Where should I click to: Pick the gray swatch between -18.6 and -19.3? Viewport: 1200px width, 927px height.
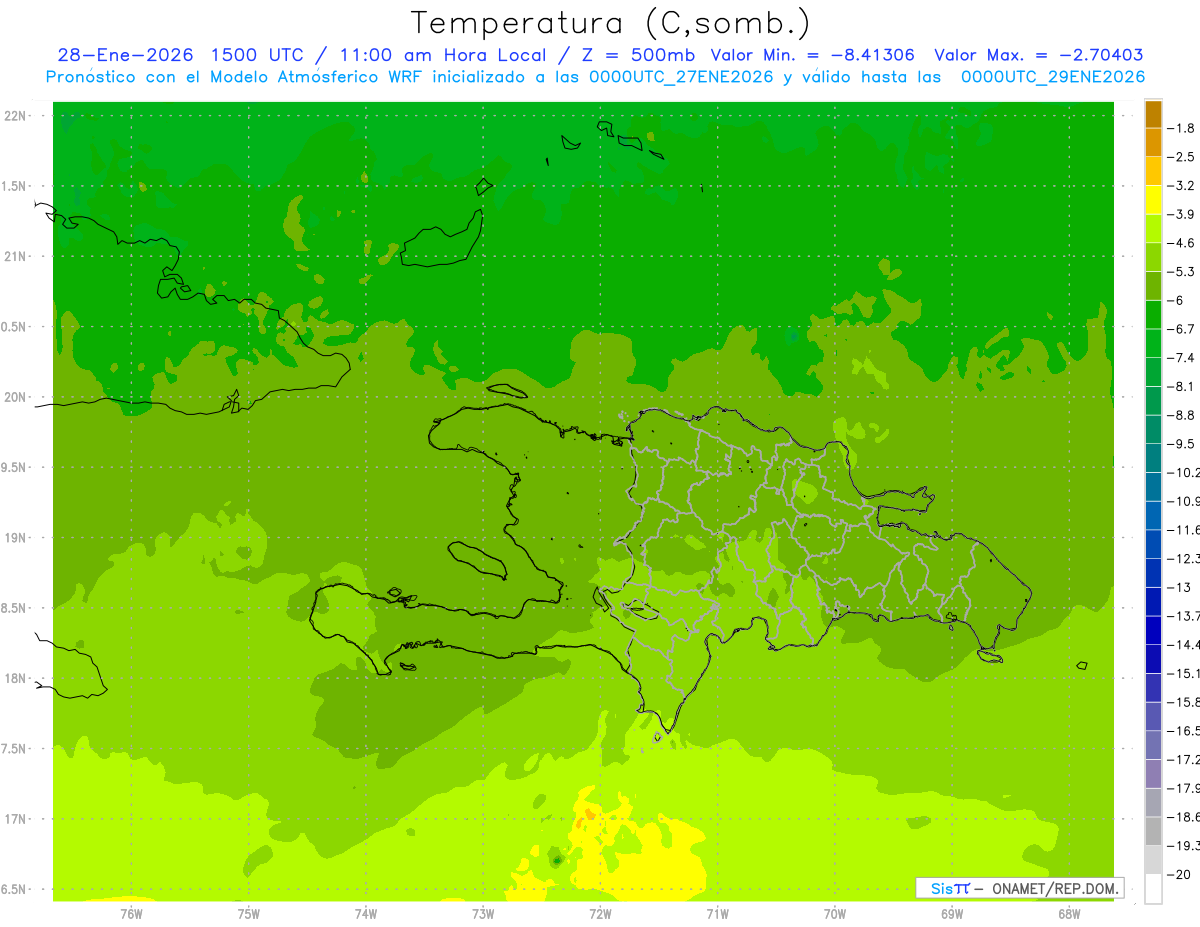tap(1153, 831)
